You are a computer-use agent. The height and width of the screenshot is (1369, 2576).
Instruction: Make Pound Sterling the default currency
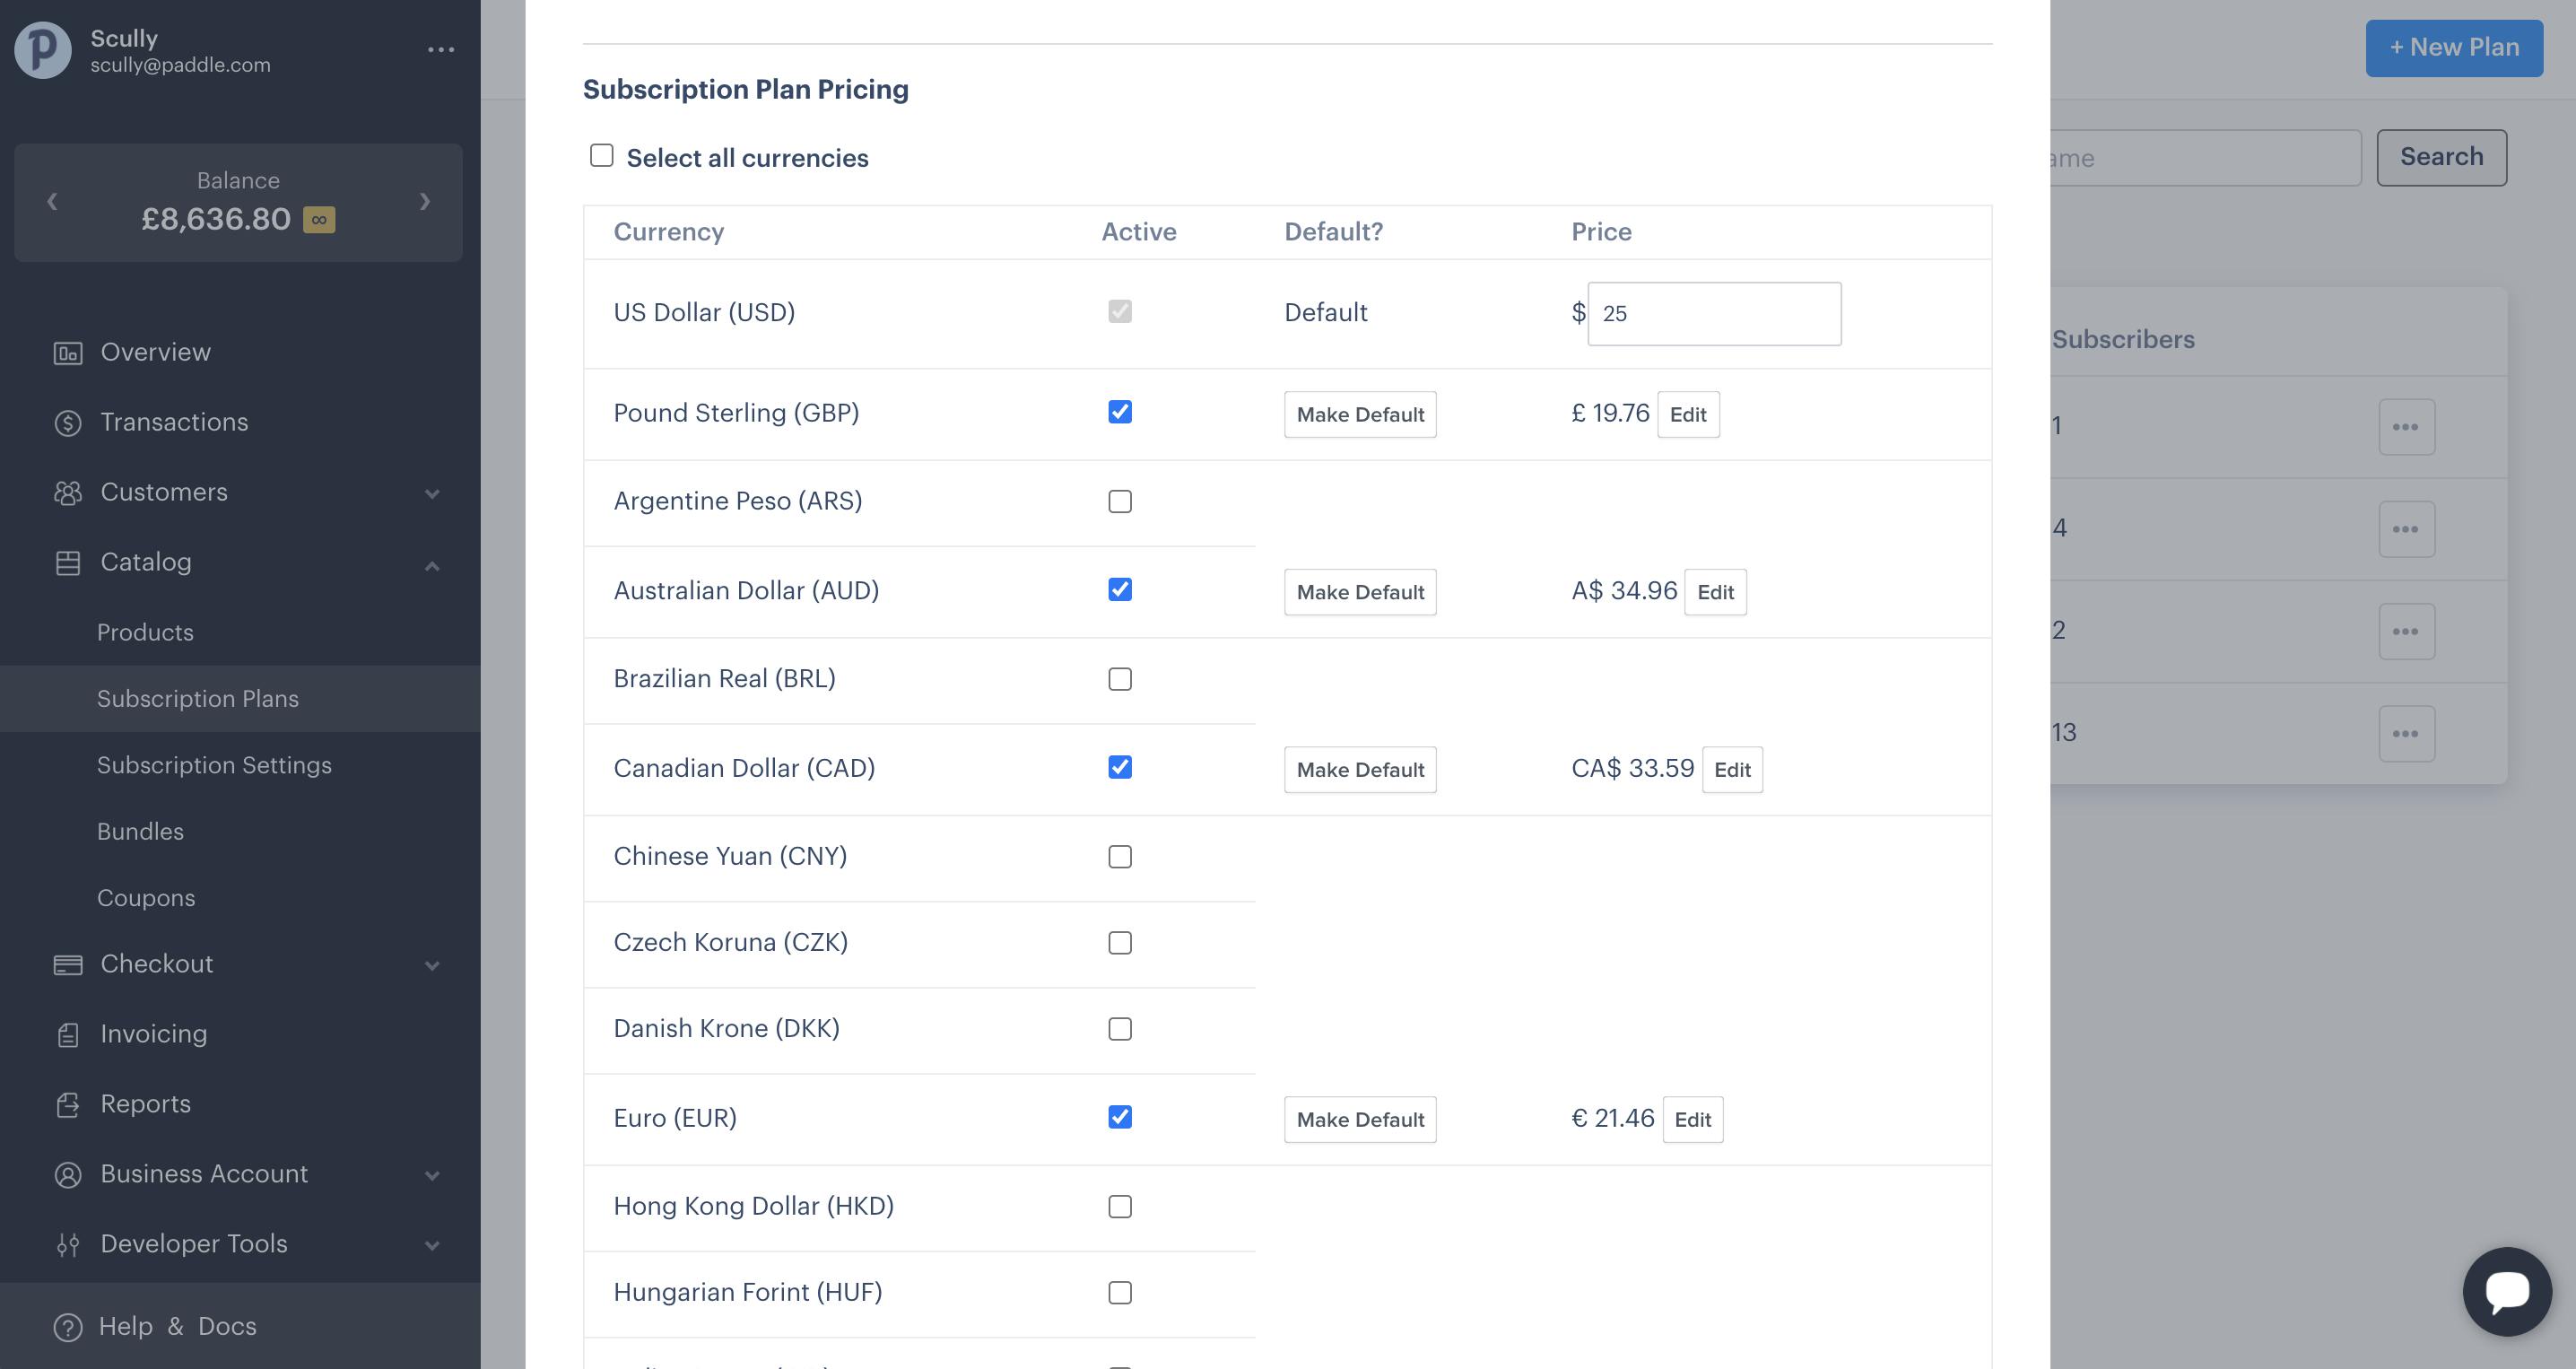tap(1359, 414)
